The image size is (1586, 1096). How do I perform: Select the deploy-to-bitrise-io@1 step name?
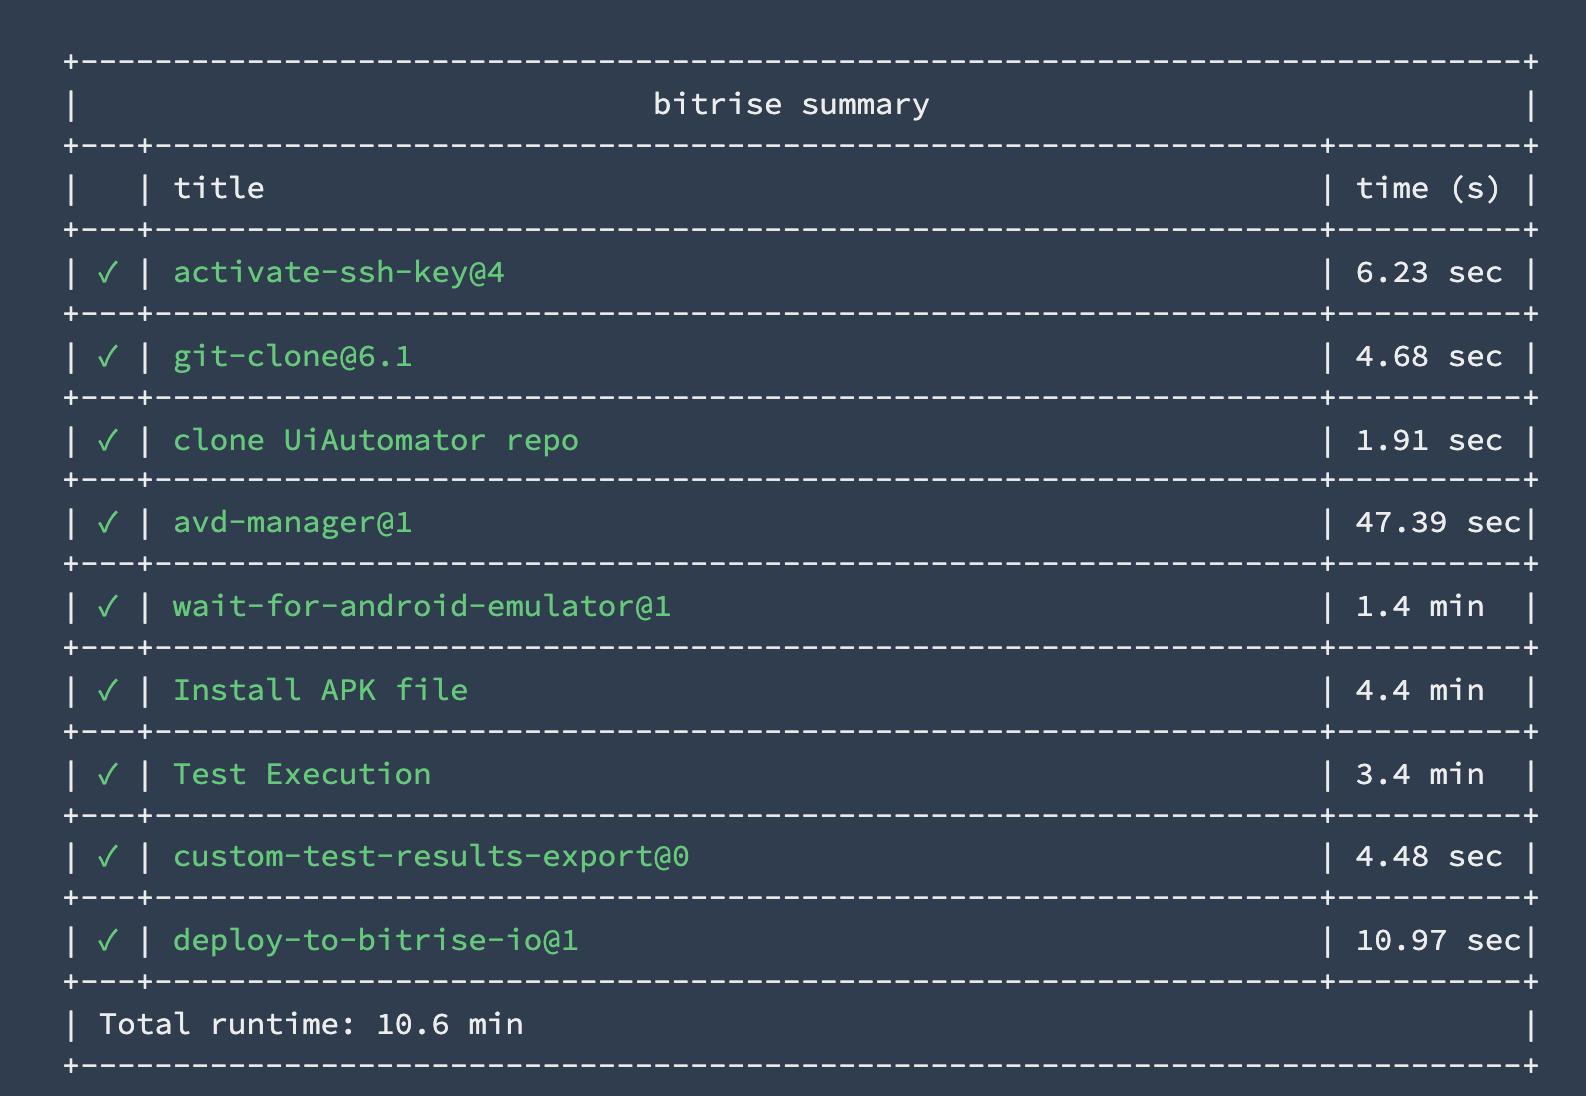(375, 940)
